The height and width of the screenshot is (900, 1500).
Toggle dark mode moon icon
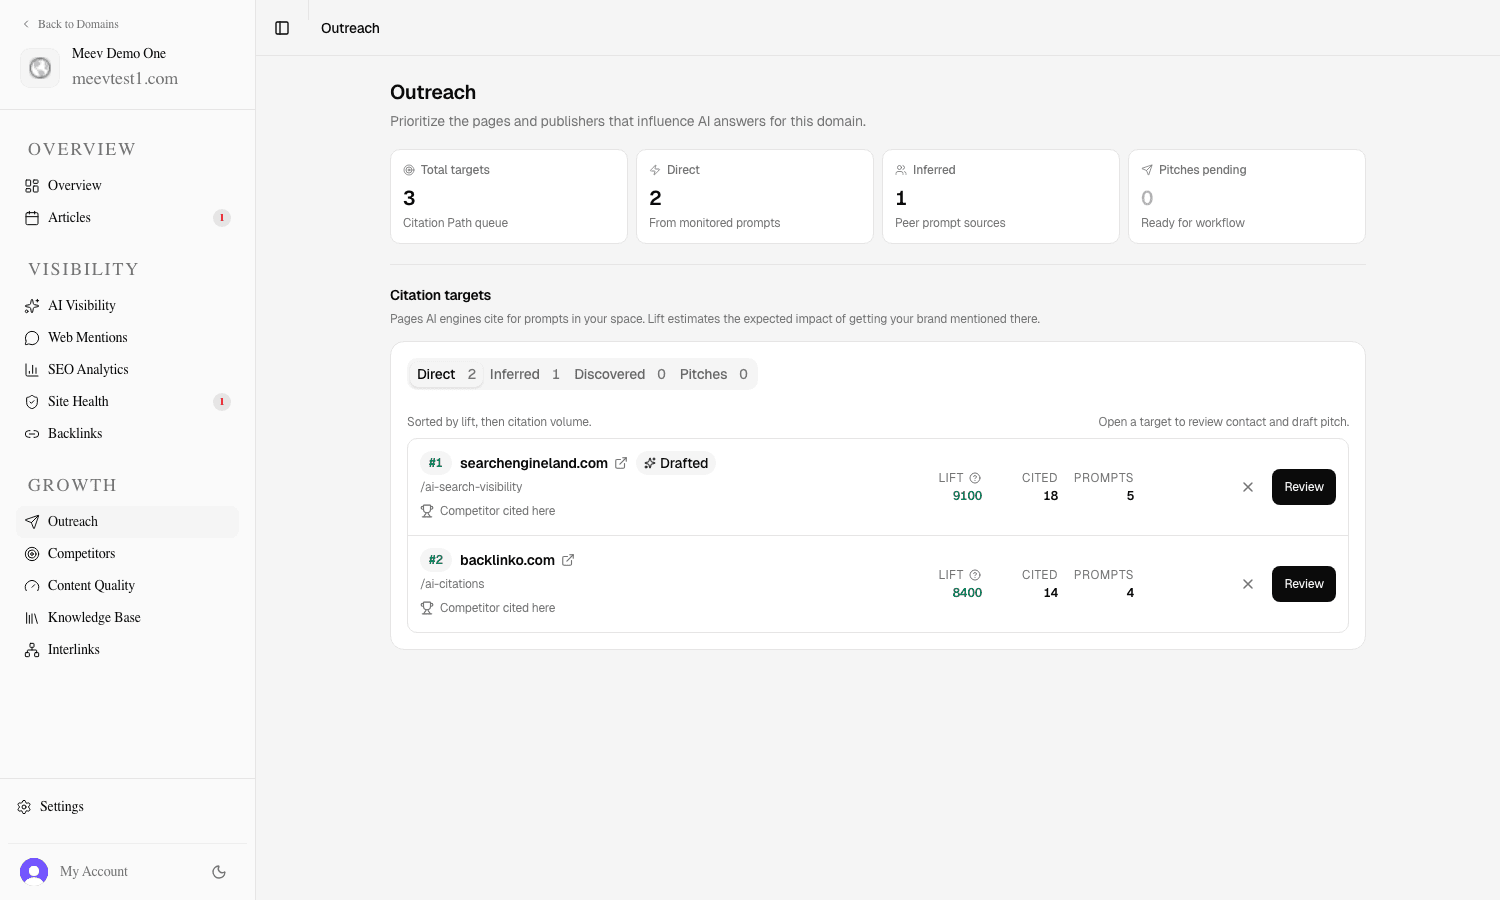pos(219,872)
